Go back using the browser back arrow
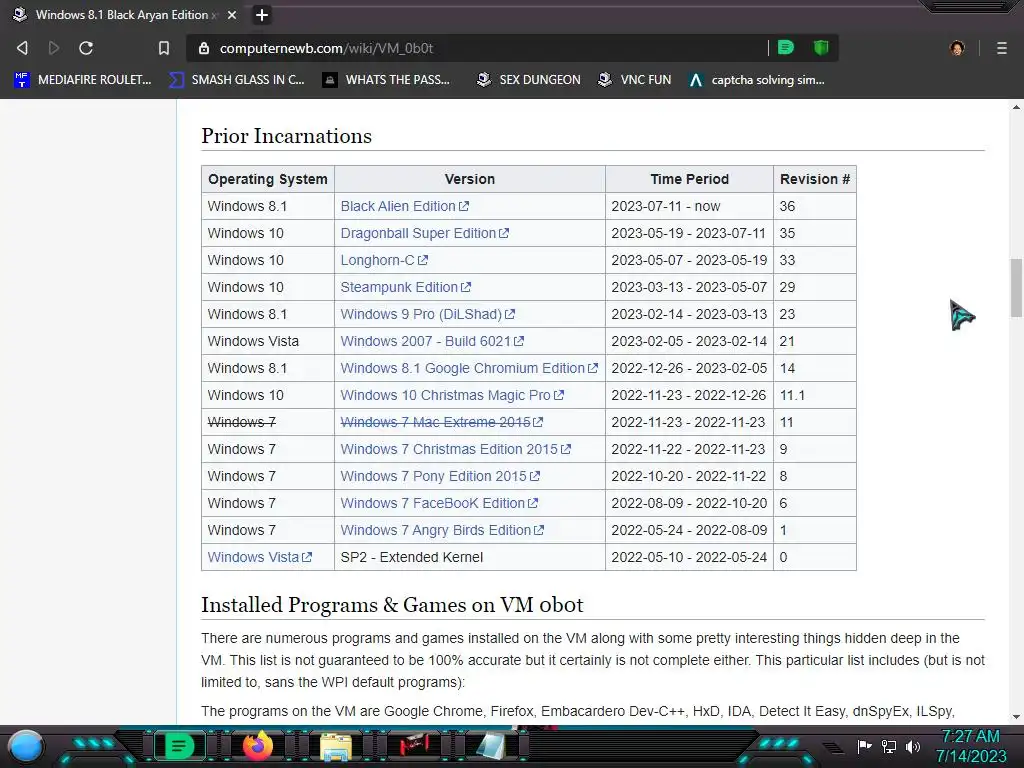The height and width of the screenshot is (768, 1024). (22, 48)
